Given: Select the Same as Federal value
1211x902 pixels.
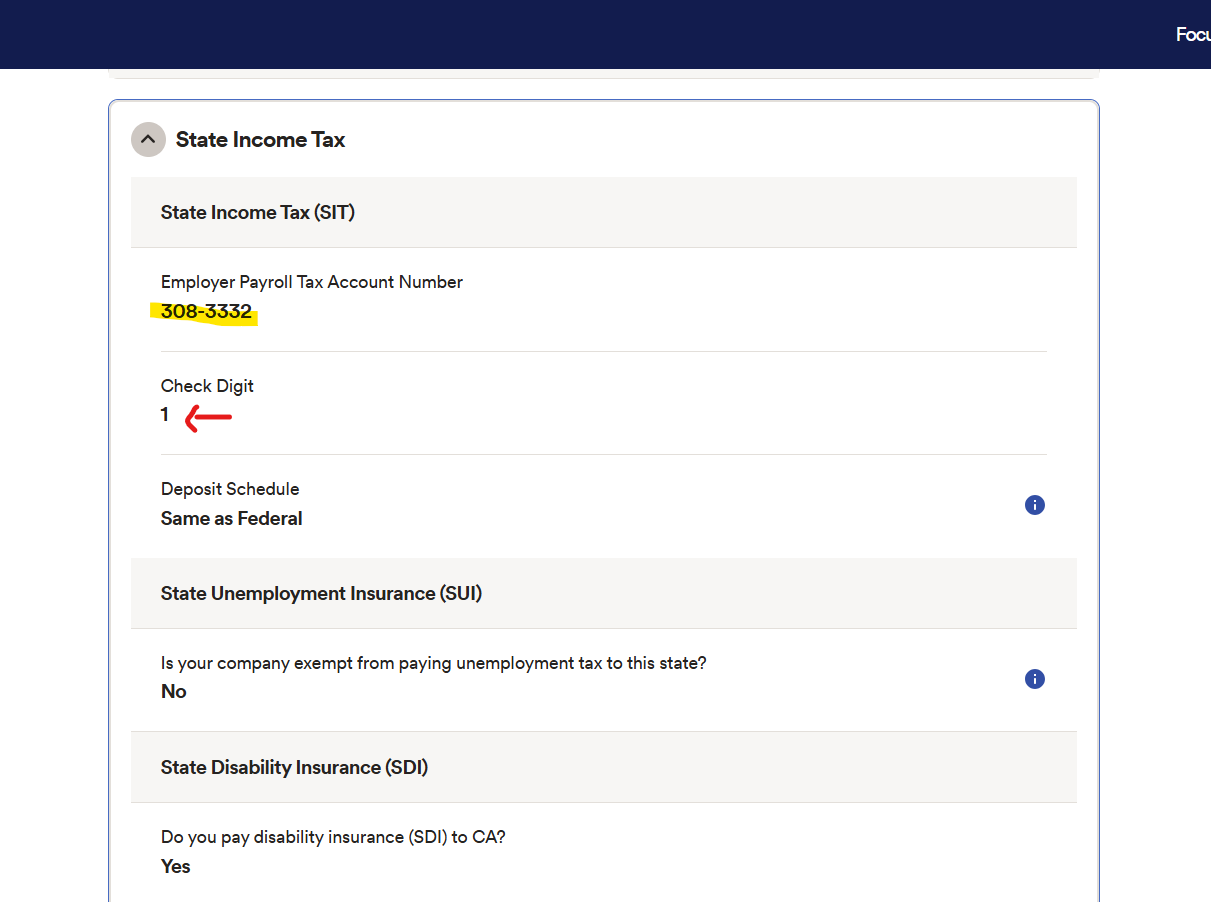Looking at the screenshot, I should (231, 519).
